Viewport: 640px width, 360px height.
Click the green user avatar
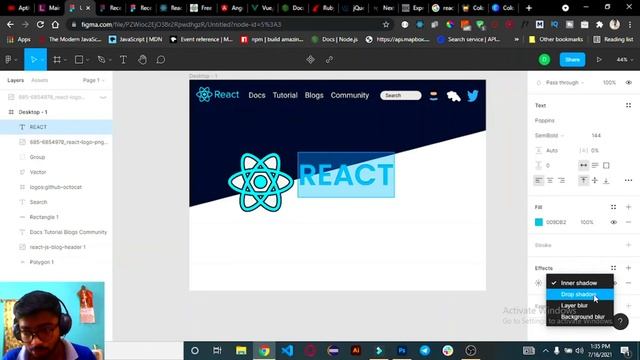[x=544, y=60]
